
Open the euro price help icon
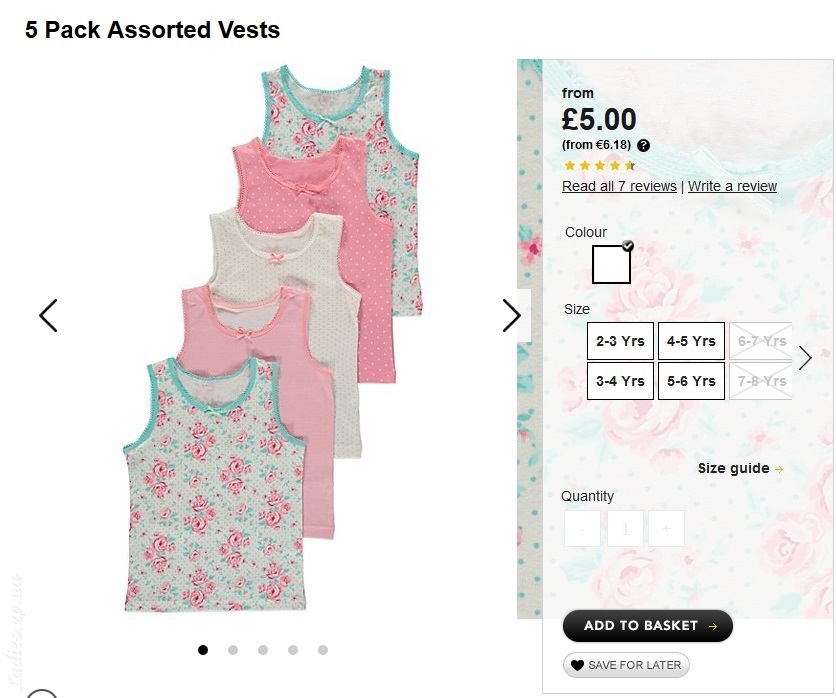[644, 145]
